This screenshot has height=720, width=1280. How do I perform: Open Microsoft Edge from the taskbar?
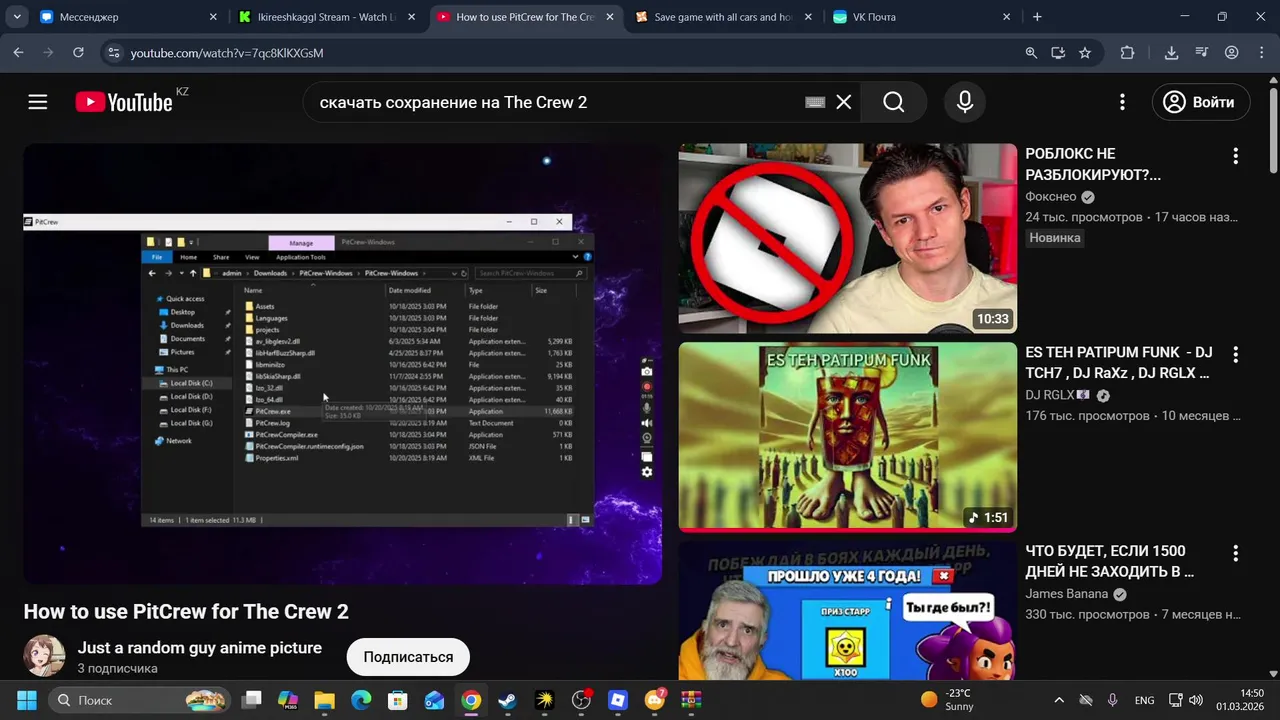click(361, 700)
